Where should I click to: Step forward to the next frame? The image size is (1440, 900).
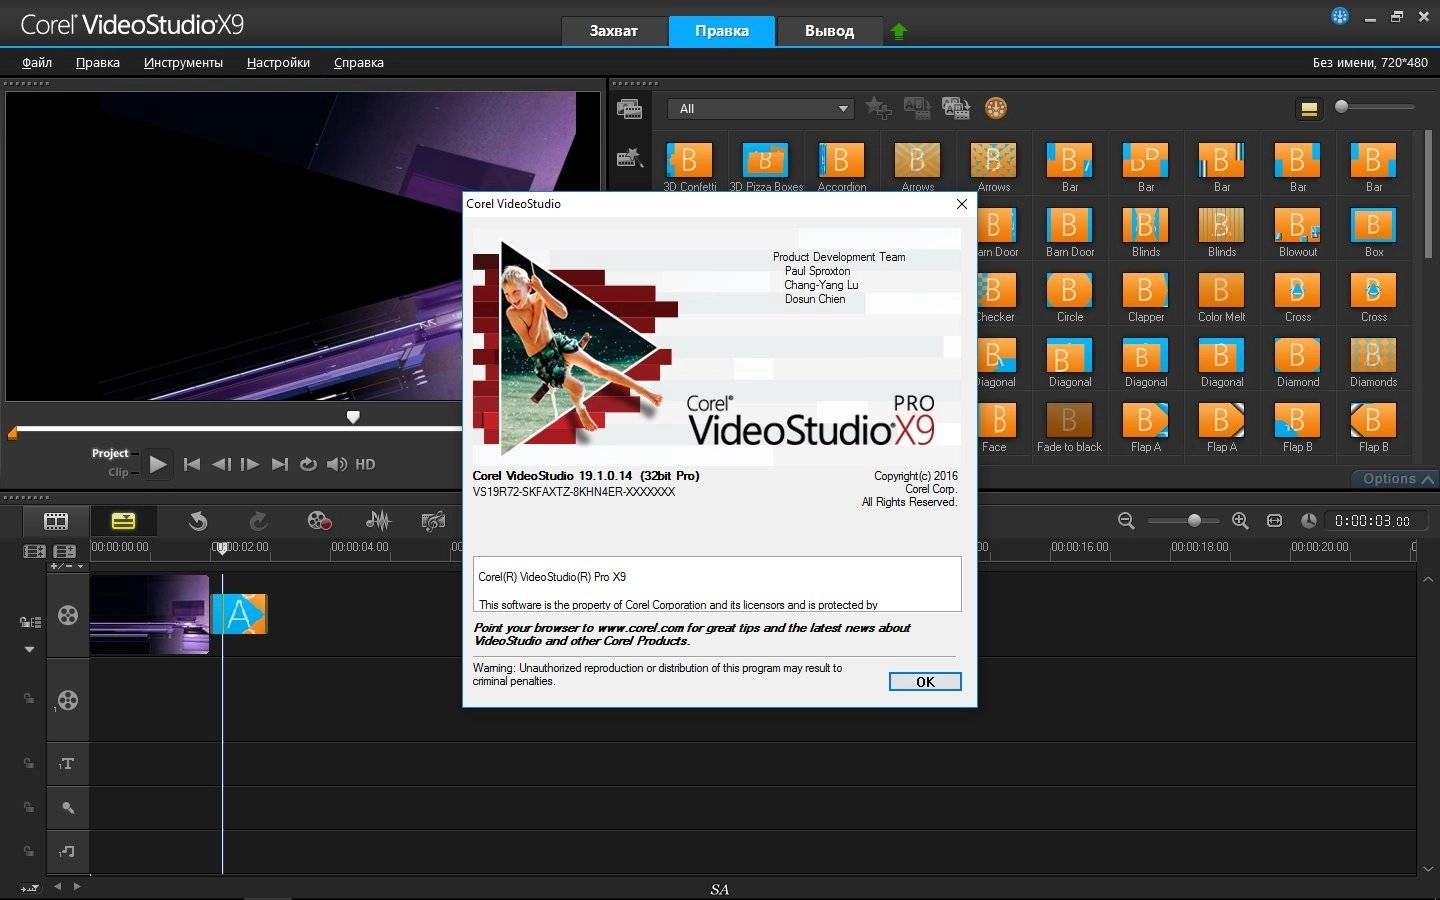[x=250, y=464]
